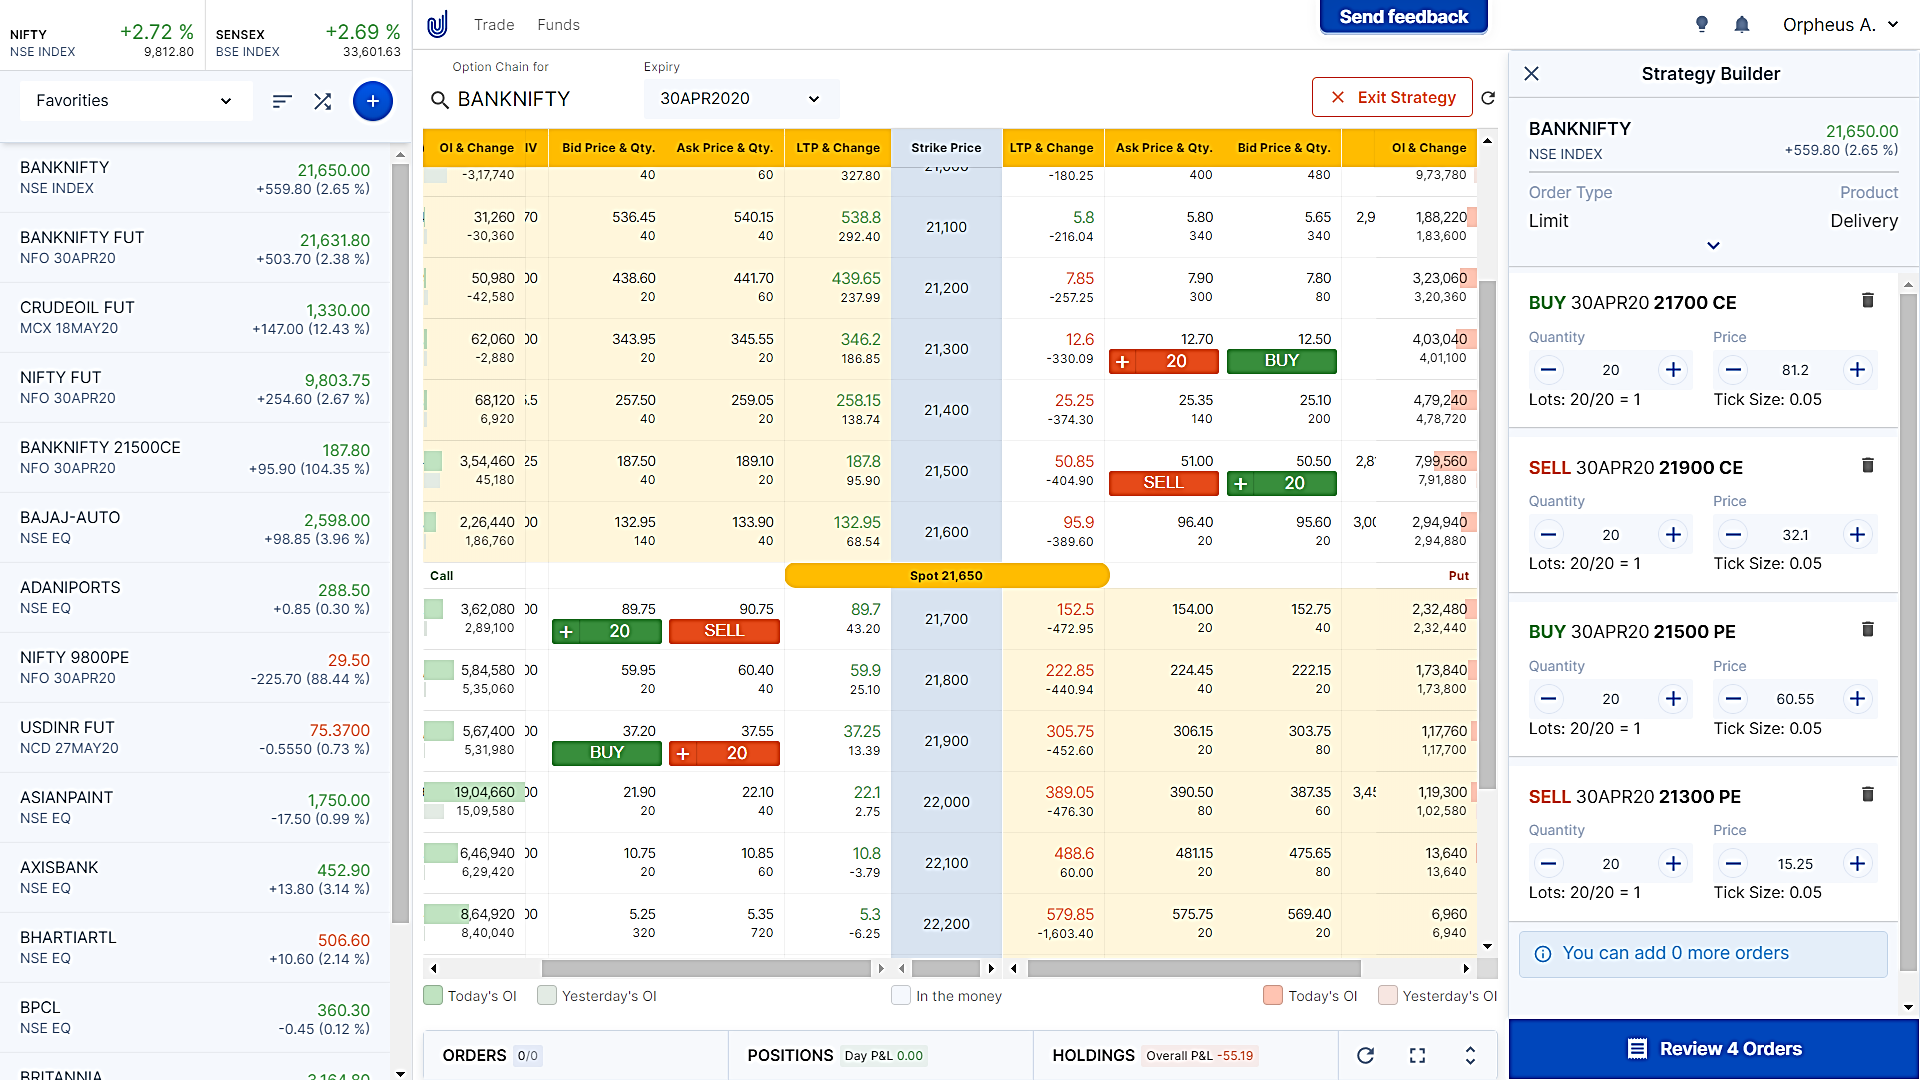Click the add instrument plus button

coord(372,101)
